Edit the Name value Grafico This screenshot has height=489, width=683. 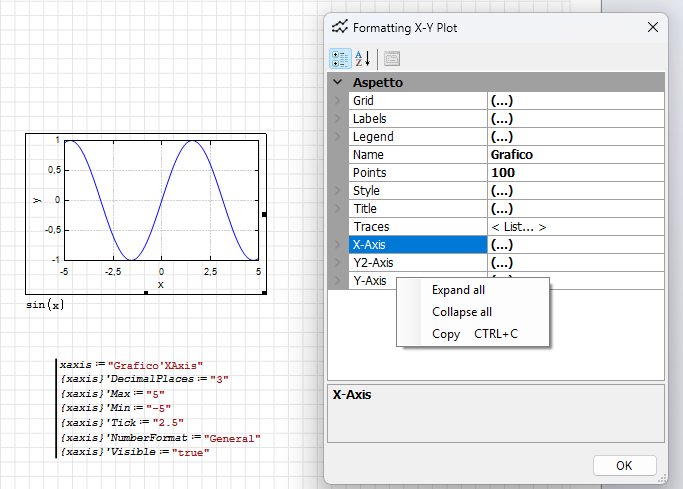click(x=575, y=155)
